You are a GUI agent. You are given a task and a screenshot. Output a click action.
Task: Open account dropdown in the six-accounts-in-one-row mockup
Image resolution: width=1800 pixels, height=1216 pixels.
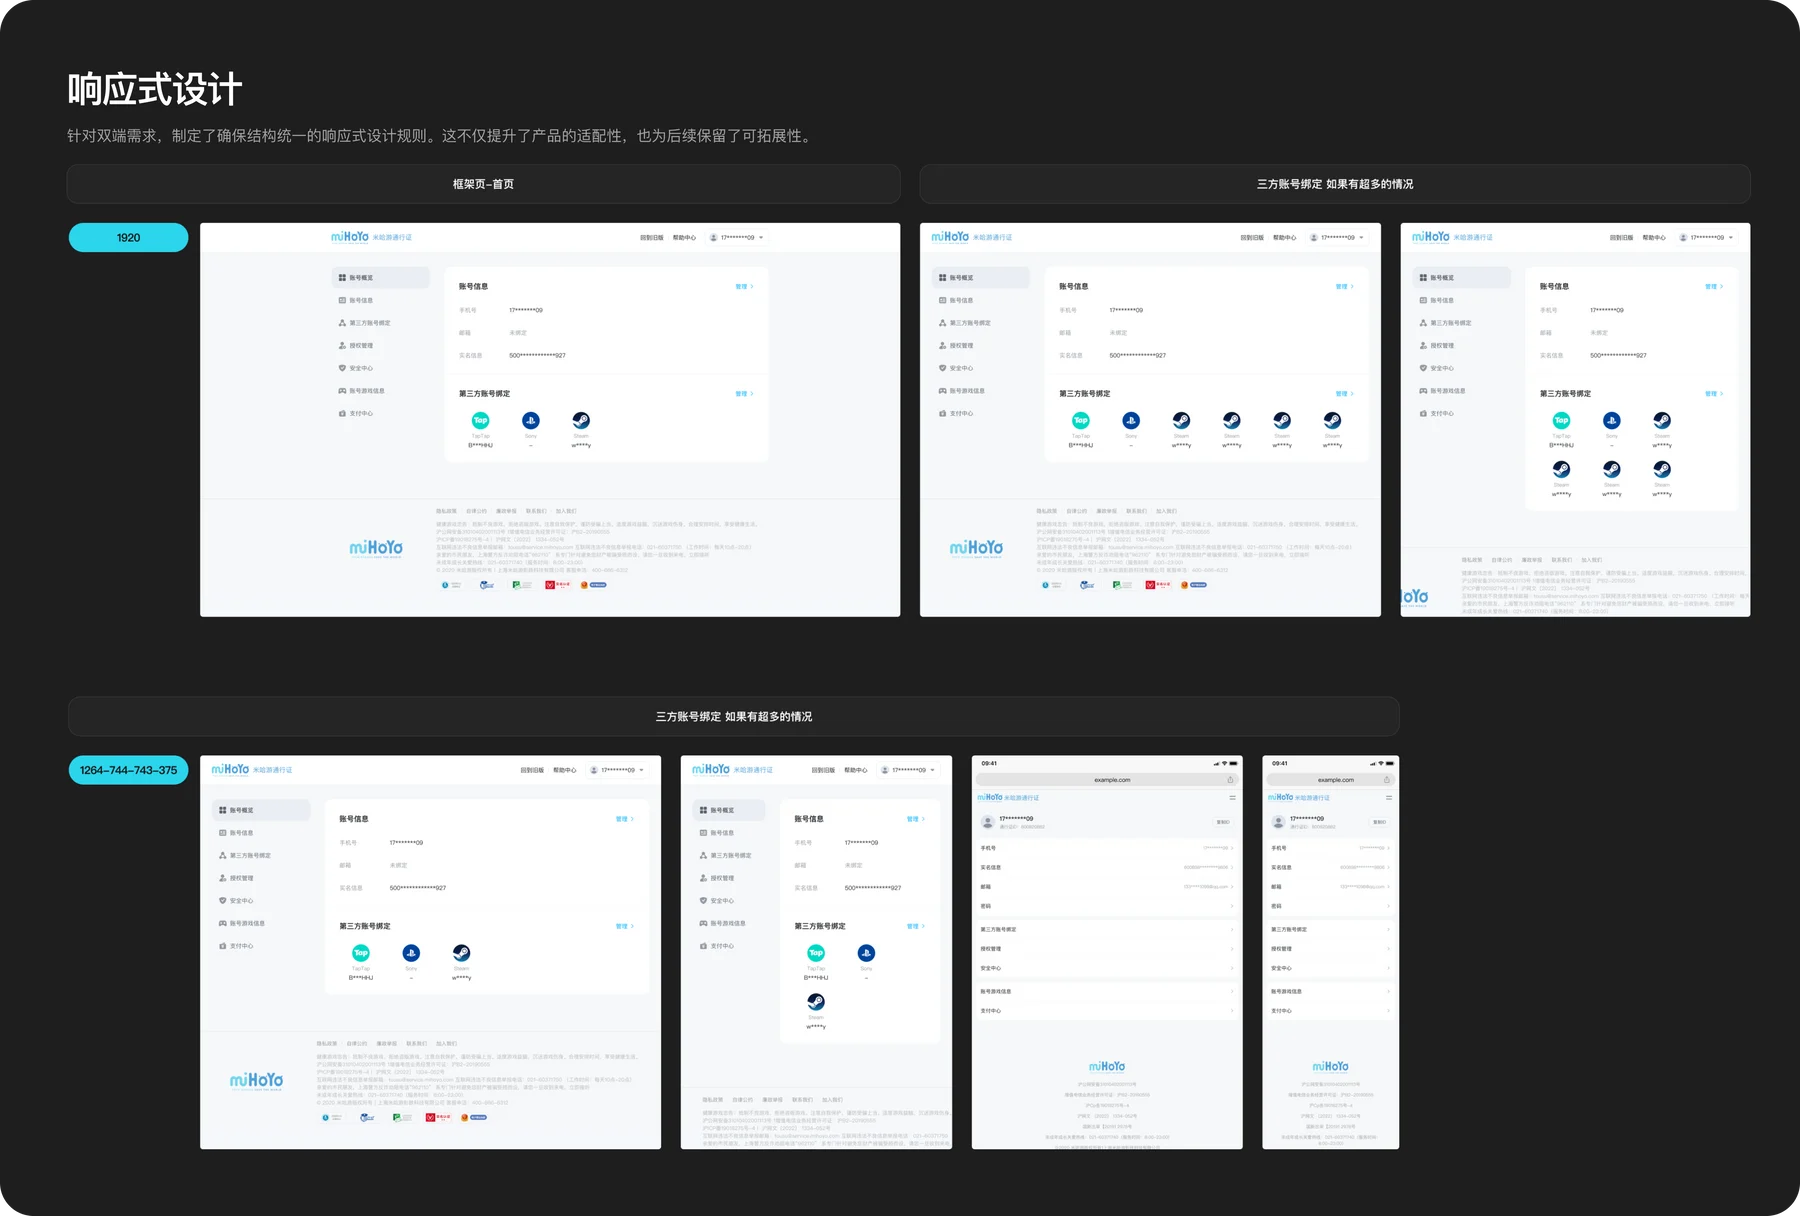point(1337,238)
